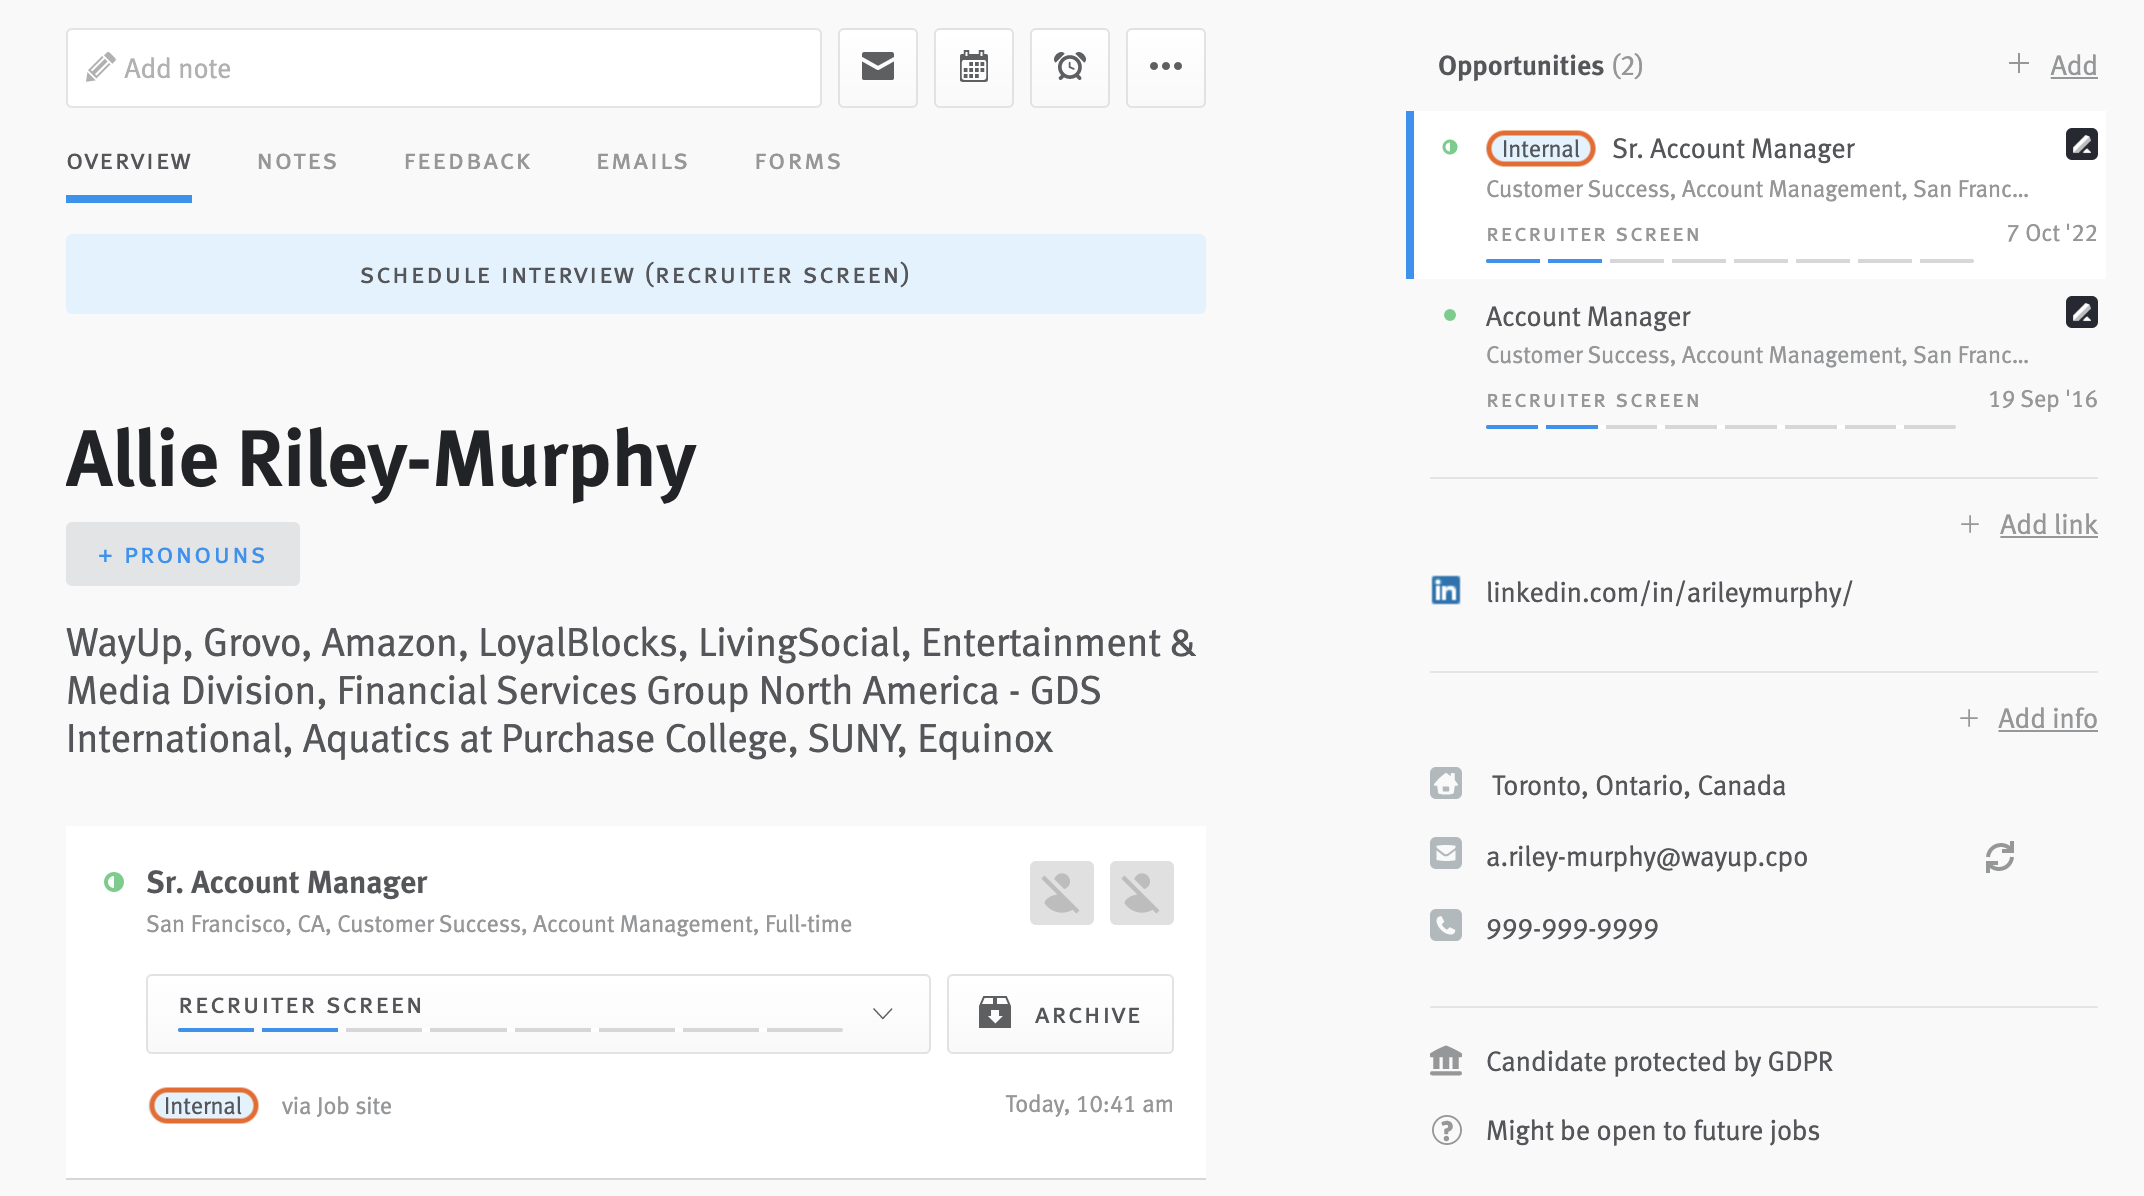Click the Add info hyperlink
This screenshot has width=2144, height=1196.
[2047, 718]
